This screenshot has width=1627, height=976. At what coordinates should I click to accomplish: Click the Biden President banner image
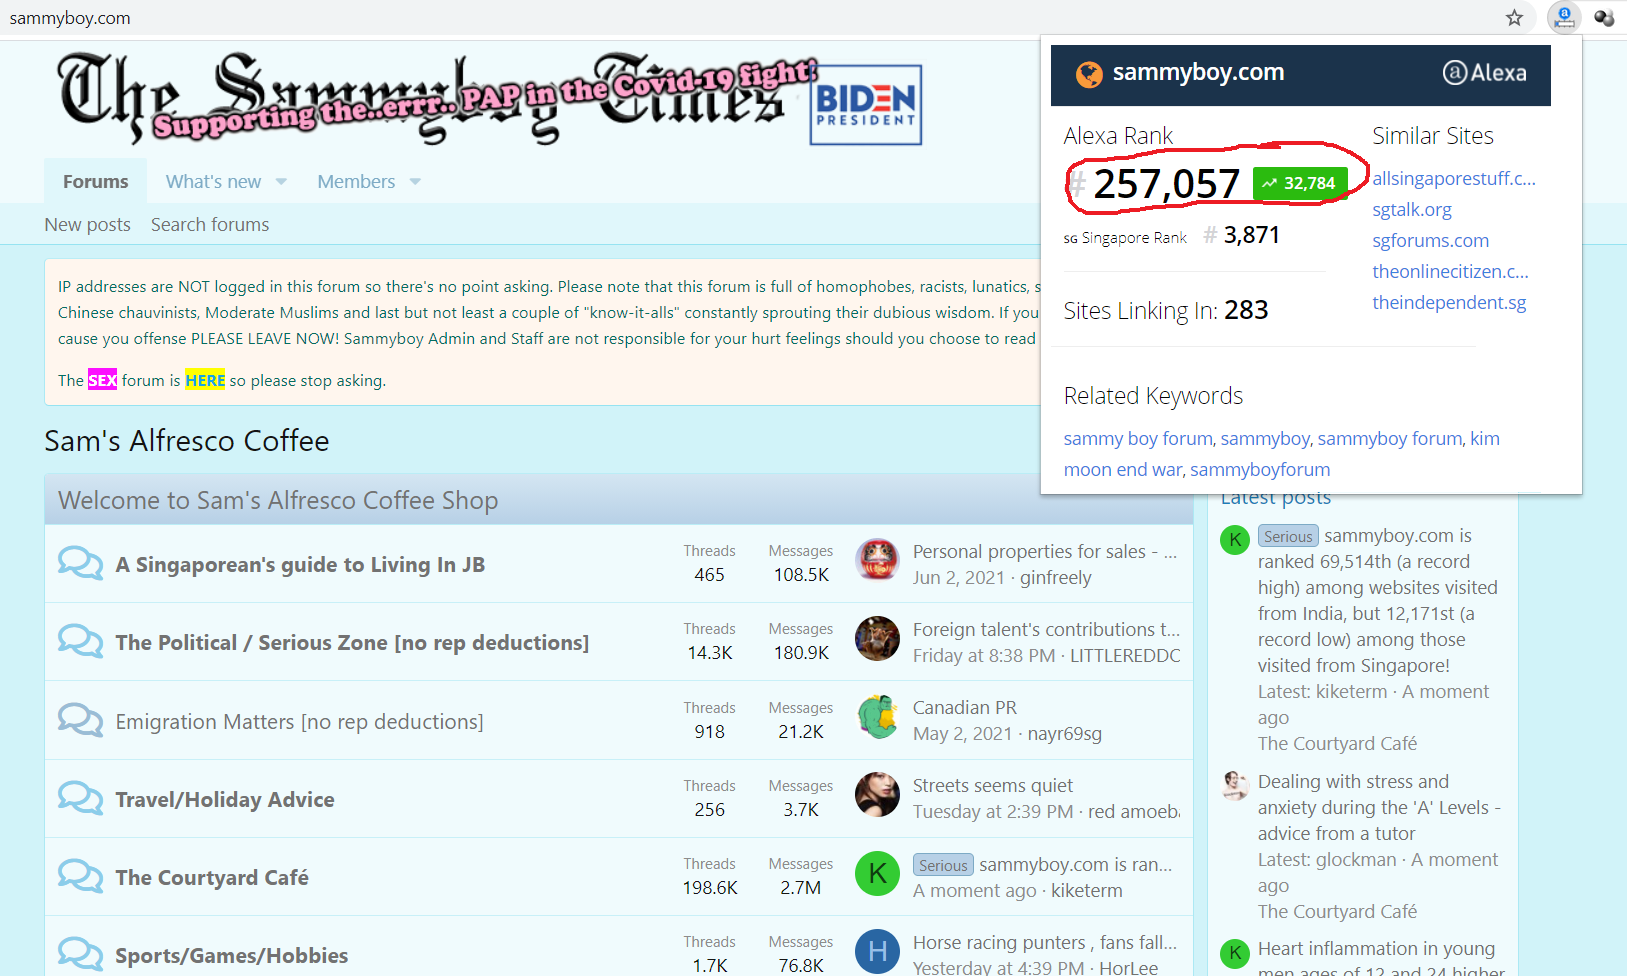pos(865,105)
